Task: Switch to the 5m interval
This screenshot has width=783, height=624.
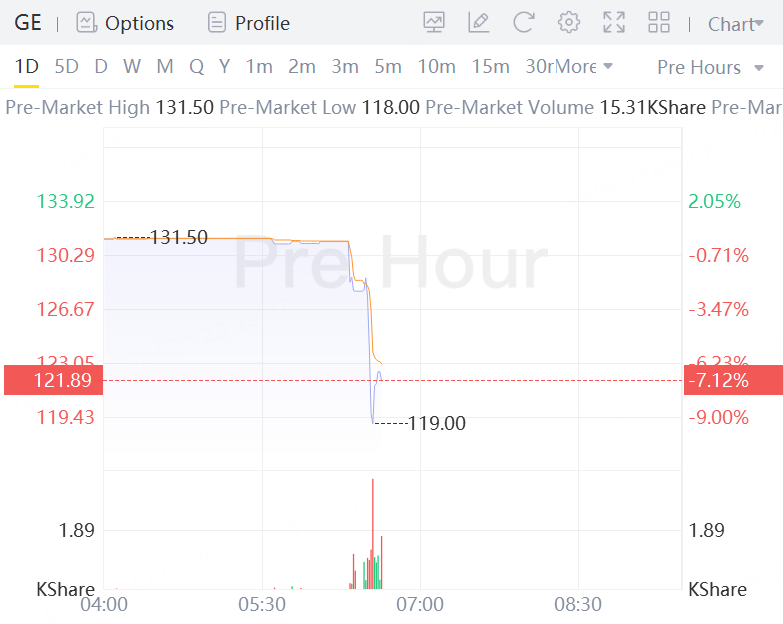Action: click(388, 67)
